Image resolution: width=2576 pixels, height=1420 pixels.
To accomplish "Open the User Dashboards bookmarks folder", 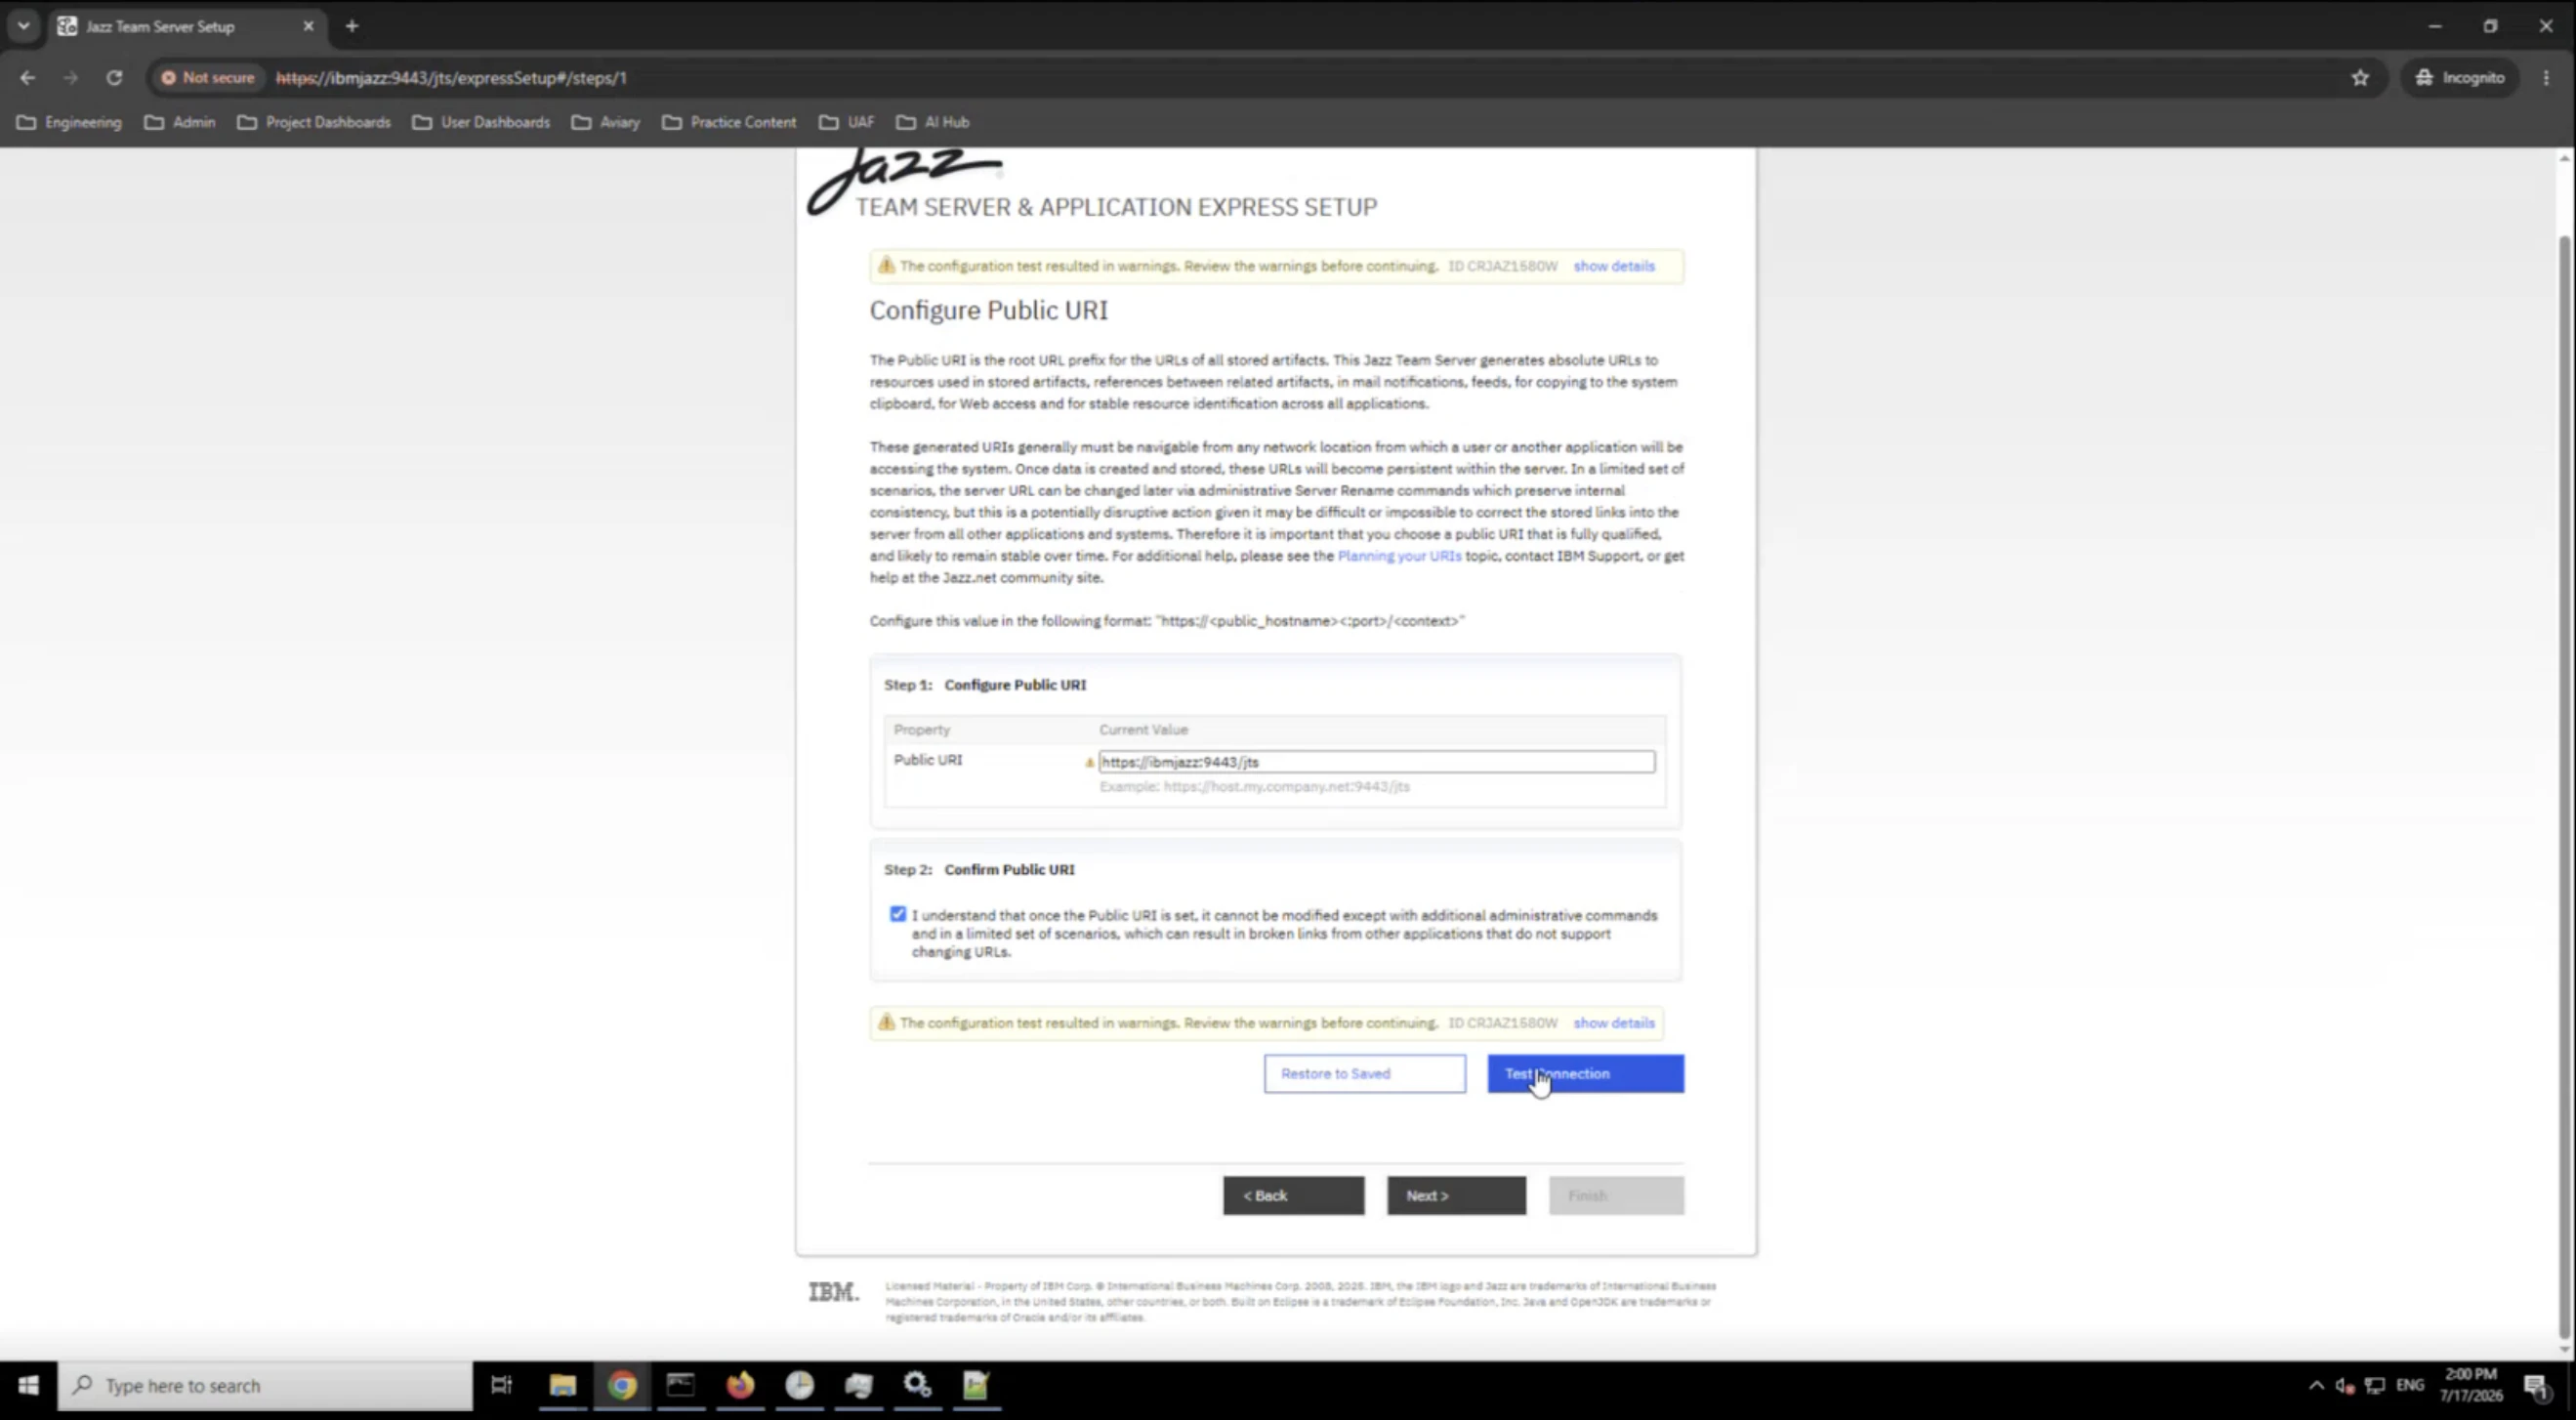I will 481,122.
